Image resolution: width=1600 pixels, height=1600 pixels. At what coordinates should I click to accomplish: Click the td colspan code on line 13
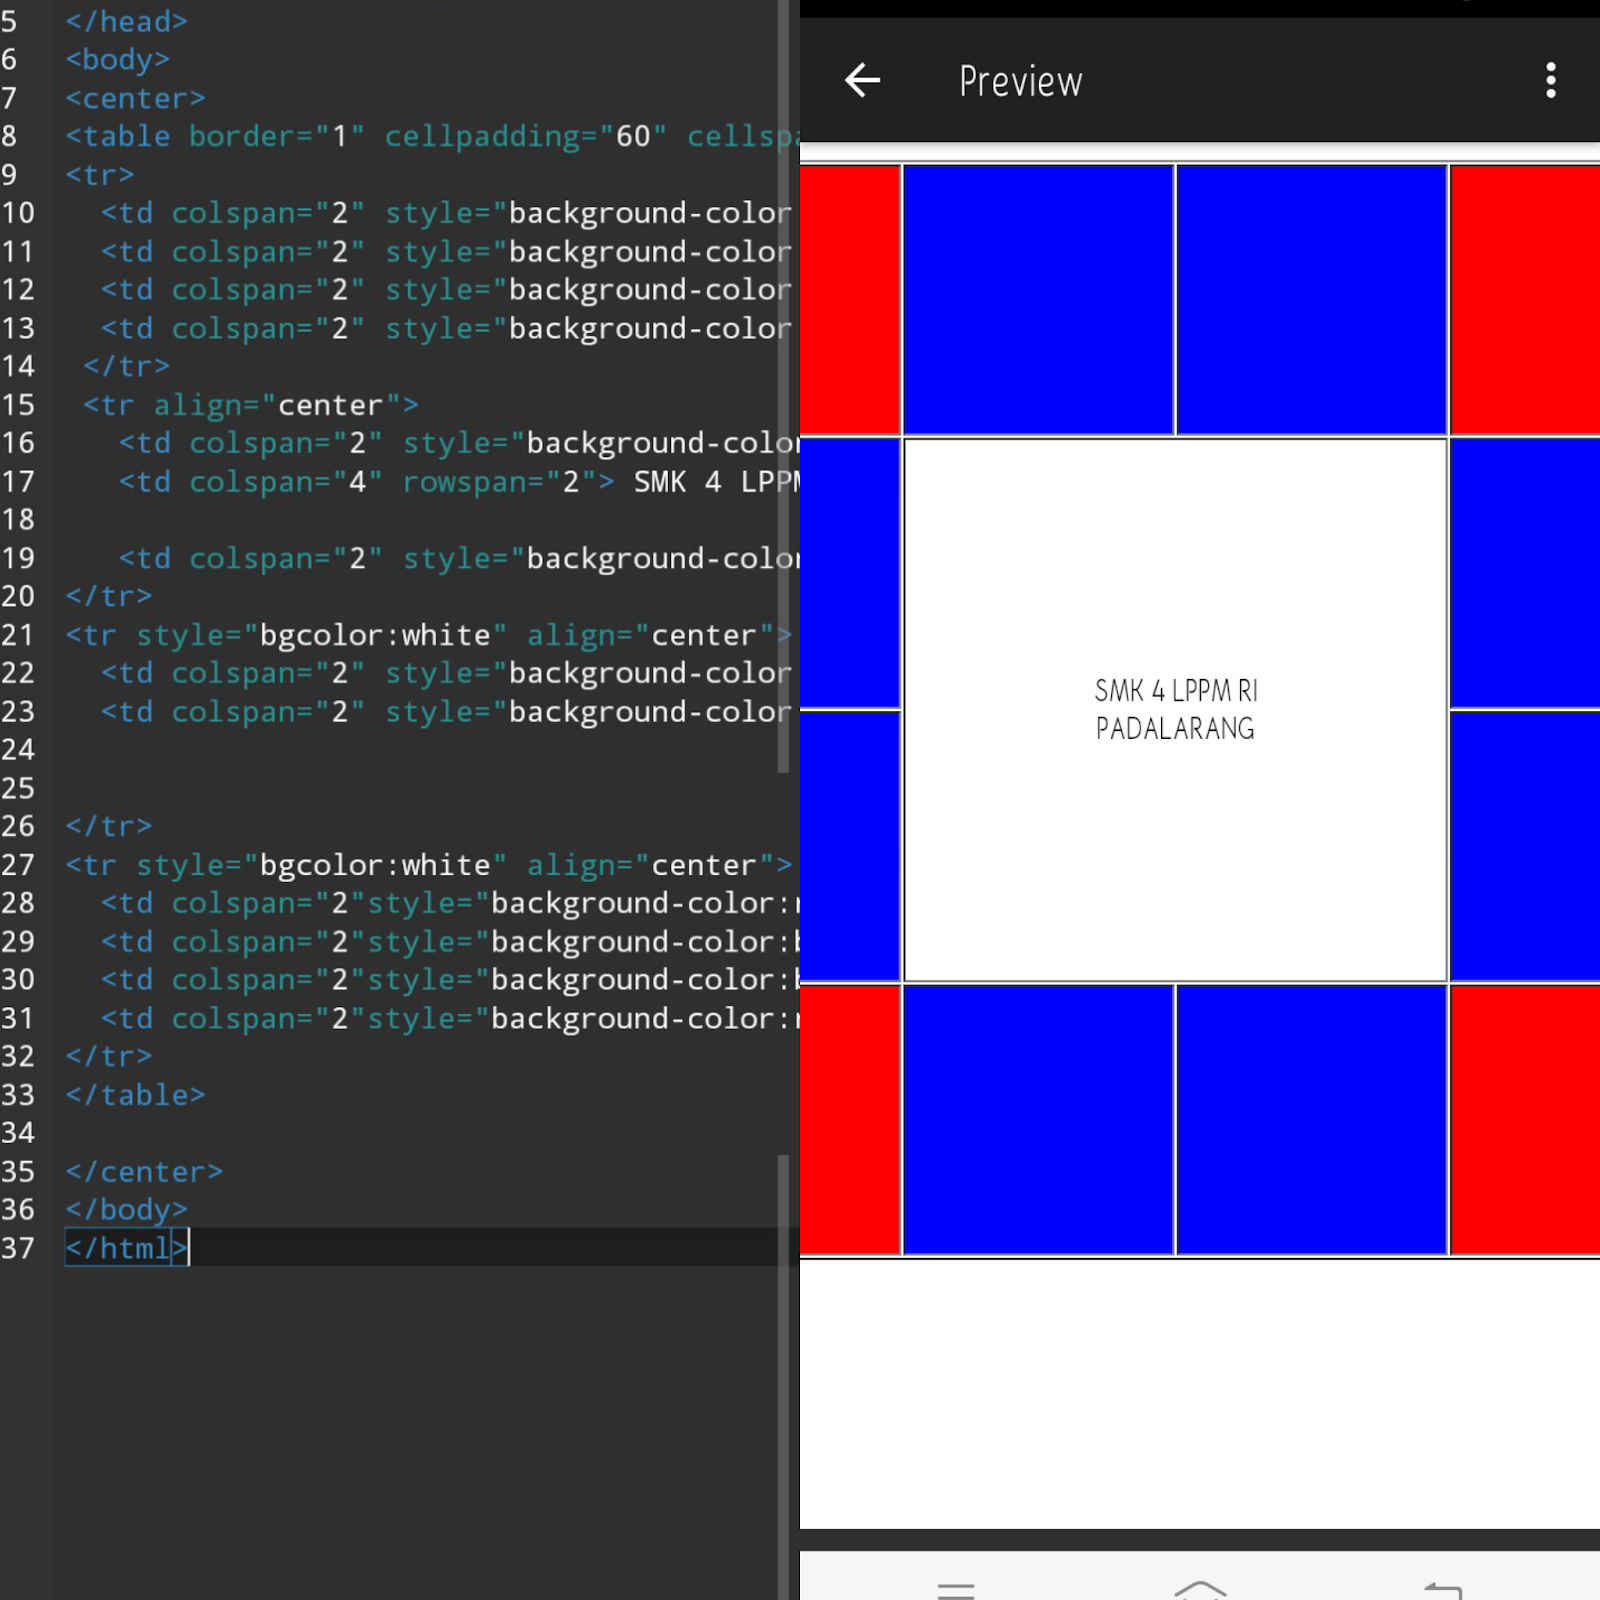446,328
